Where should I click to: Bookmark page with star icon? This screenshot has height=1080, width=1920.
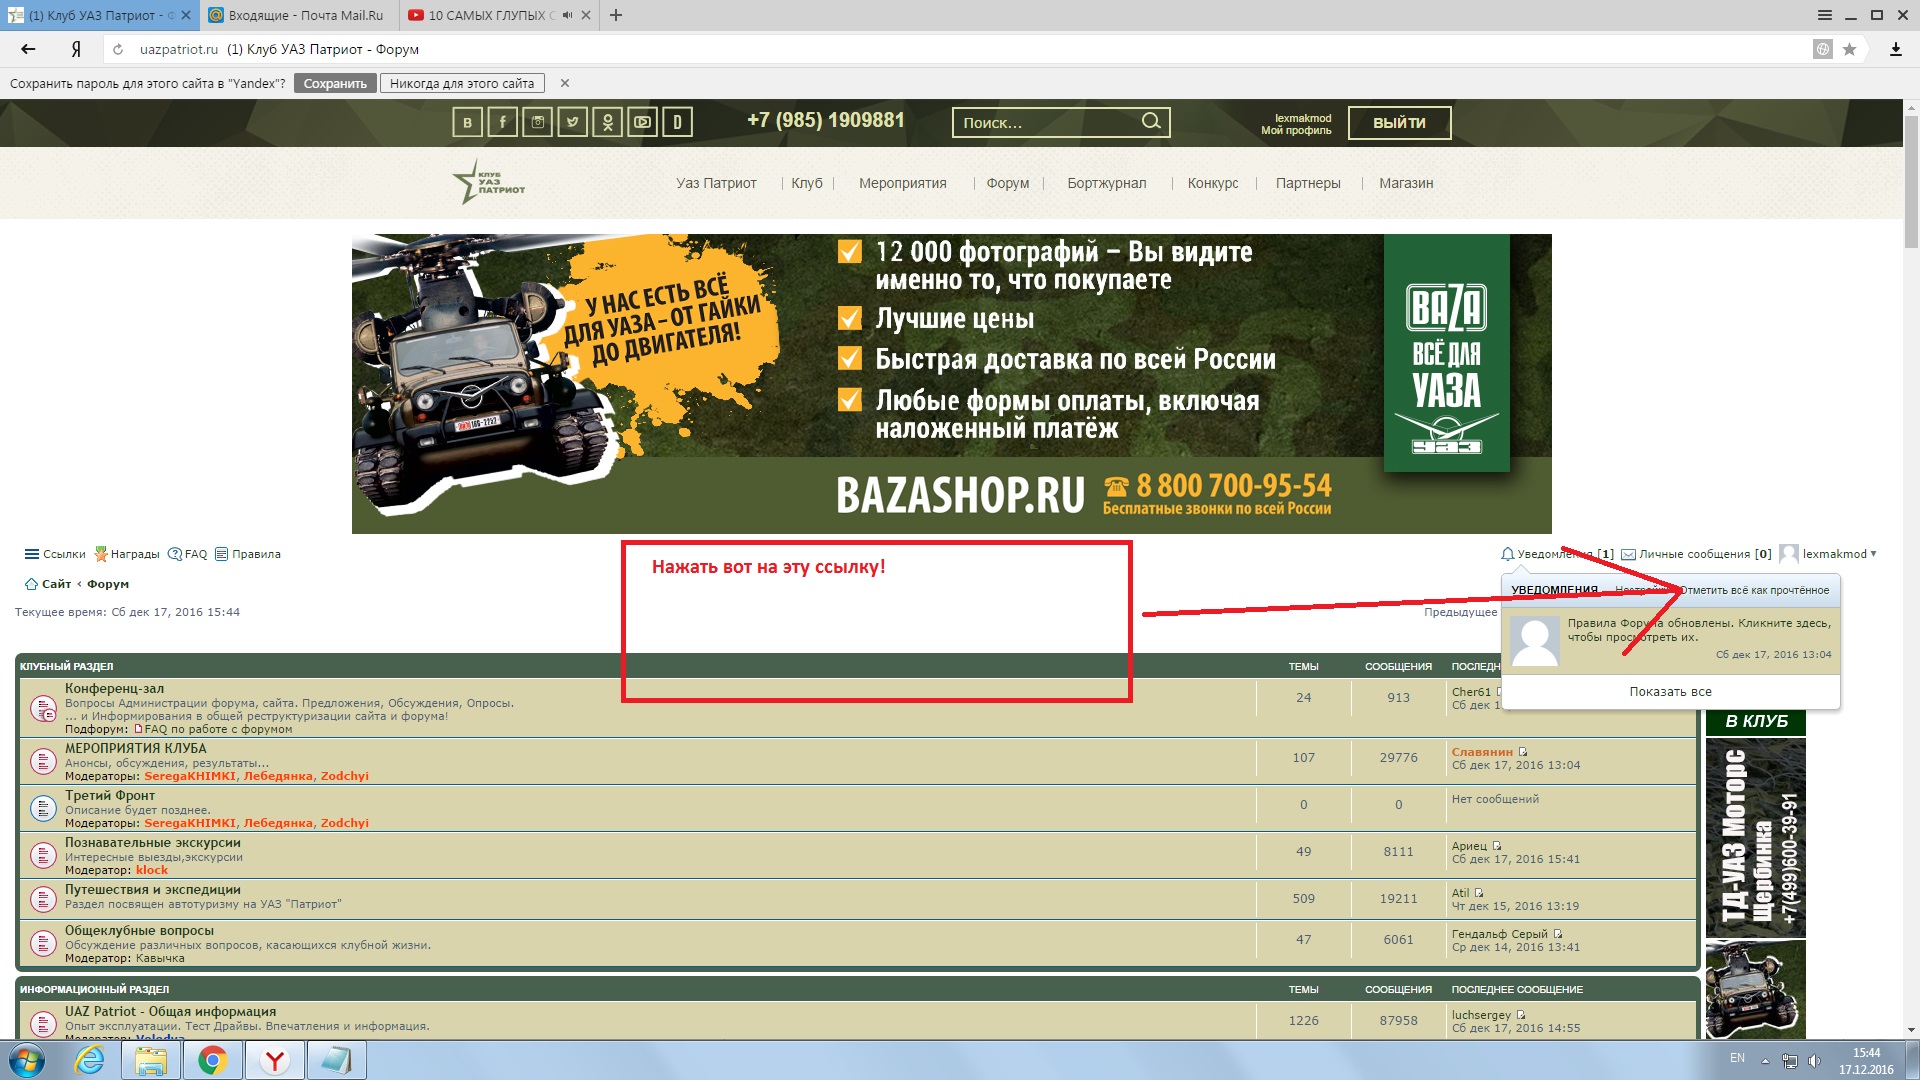coord(1849,49)
